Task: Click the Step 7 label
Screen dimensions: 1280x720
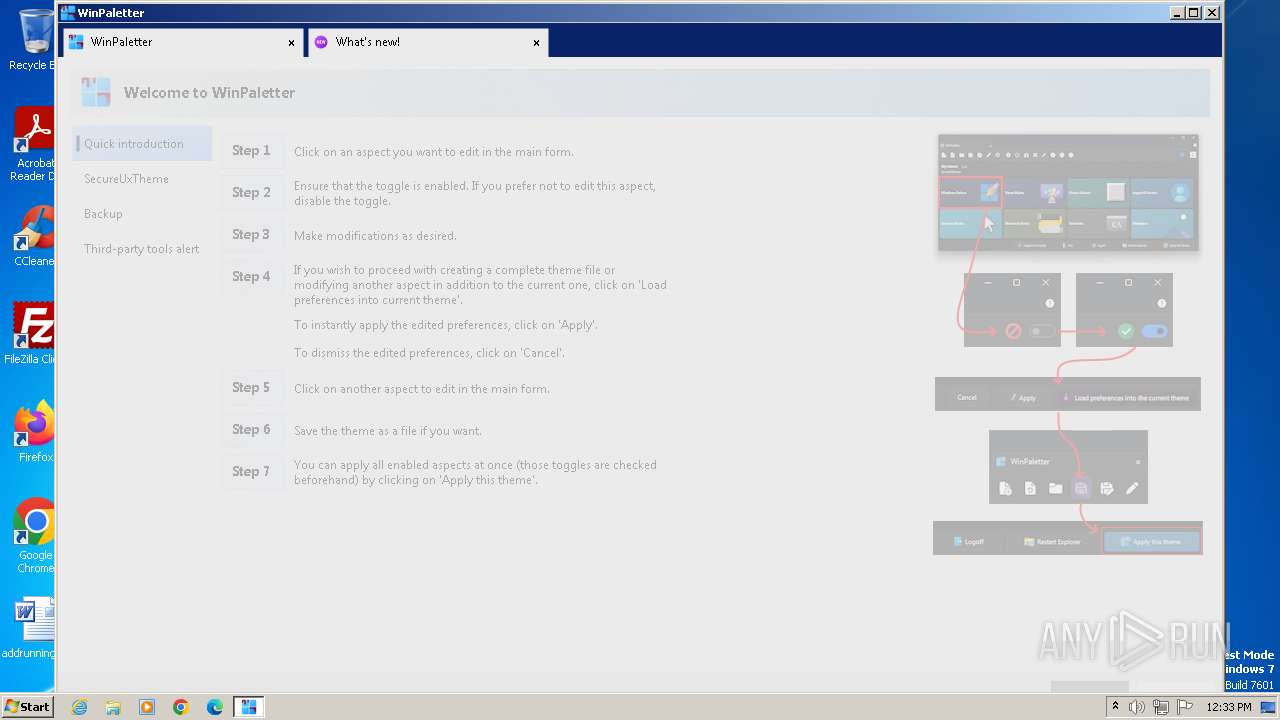Action: point(251,472)
